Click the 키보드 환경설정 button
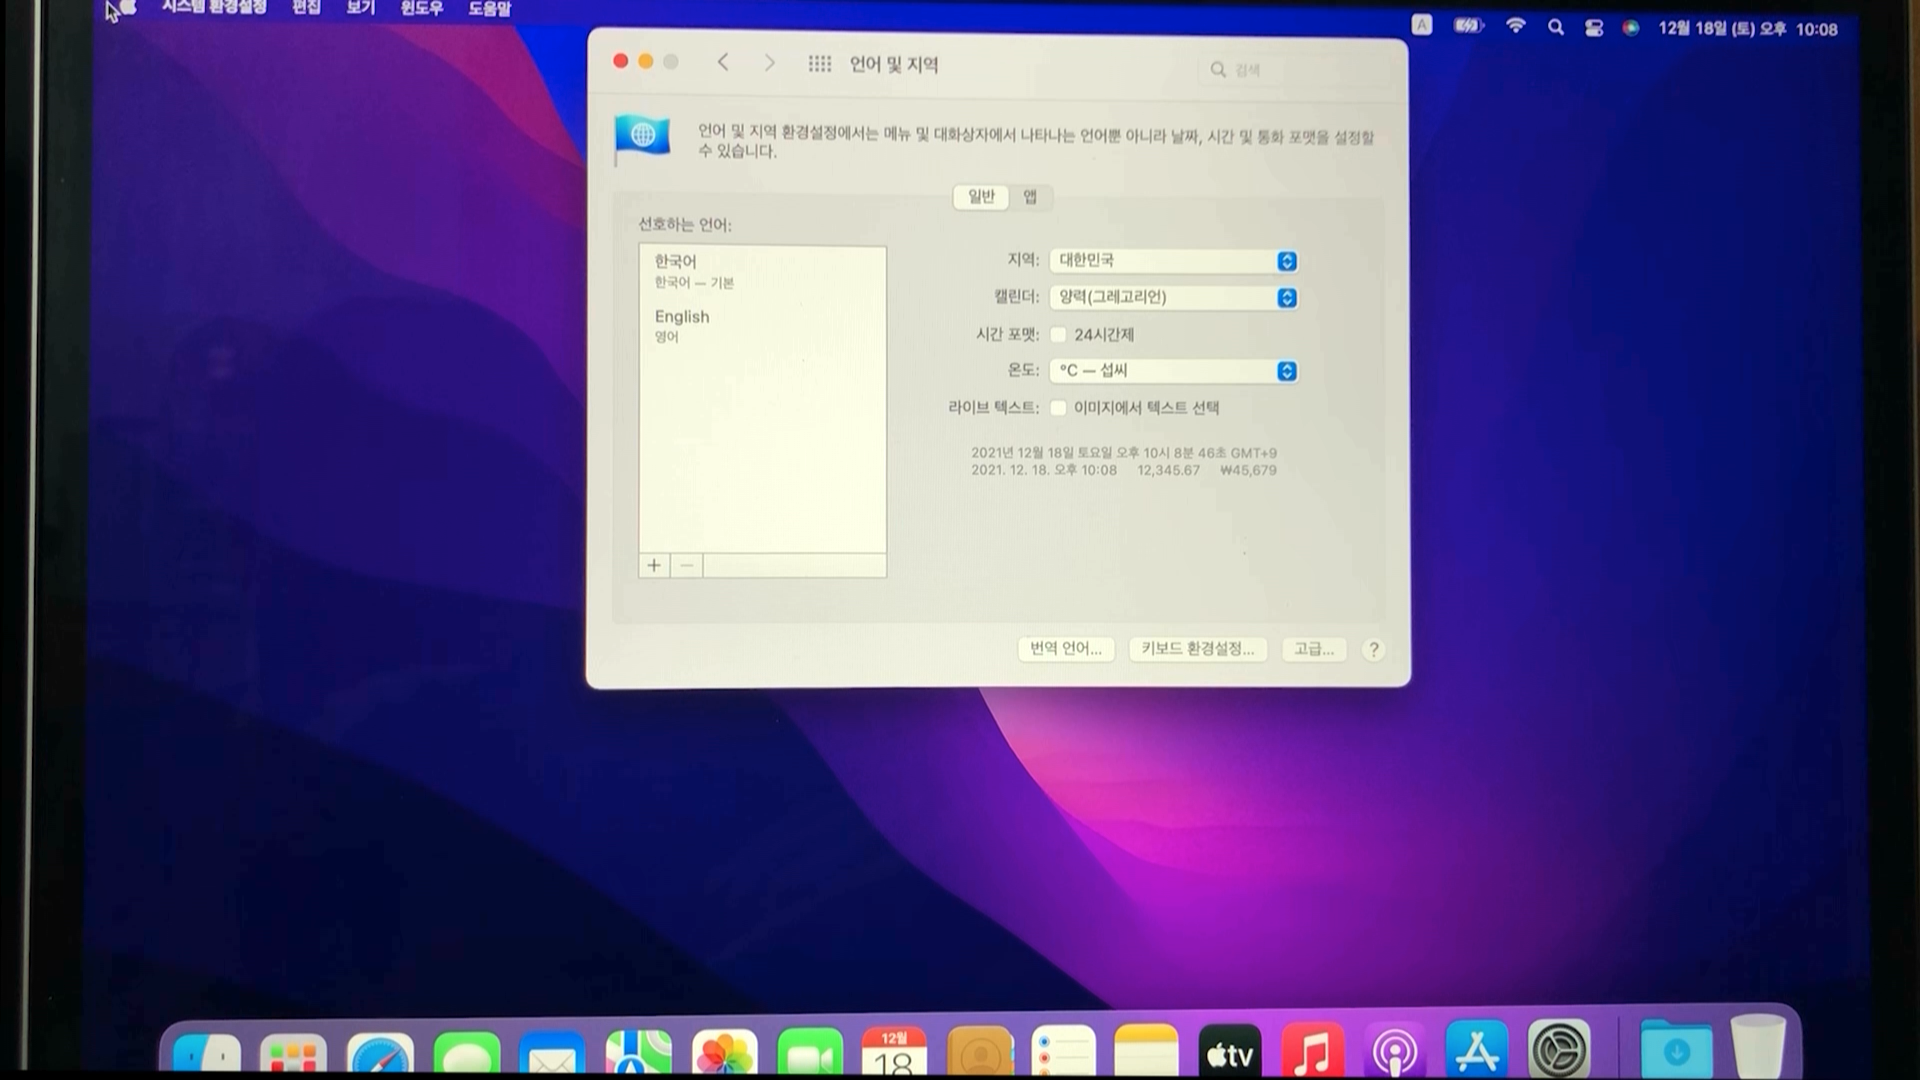1920x1080 pixels. (x=1197, y=649)
